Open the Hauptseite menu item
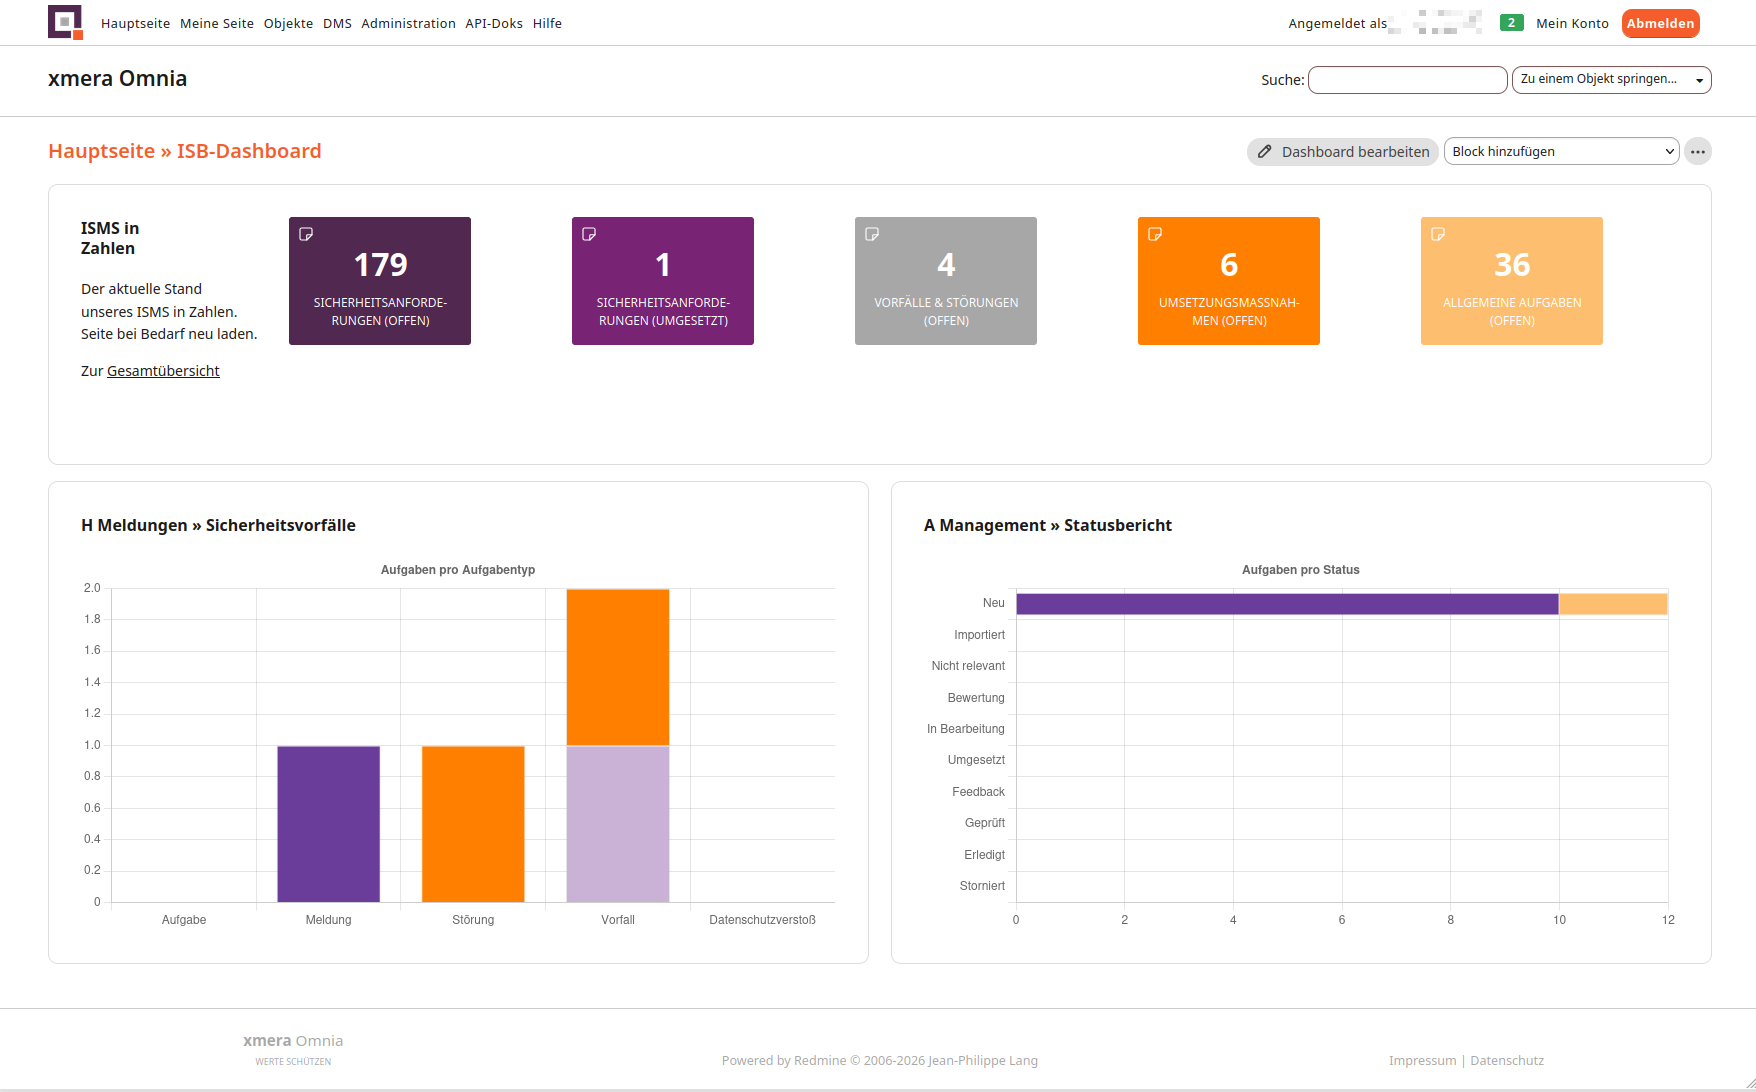The width and height of the screenshot is (1756, 1092). [x=135, y=23]
